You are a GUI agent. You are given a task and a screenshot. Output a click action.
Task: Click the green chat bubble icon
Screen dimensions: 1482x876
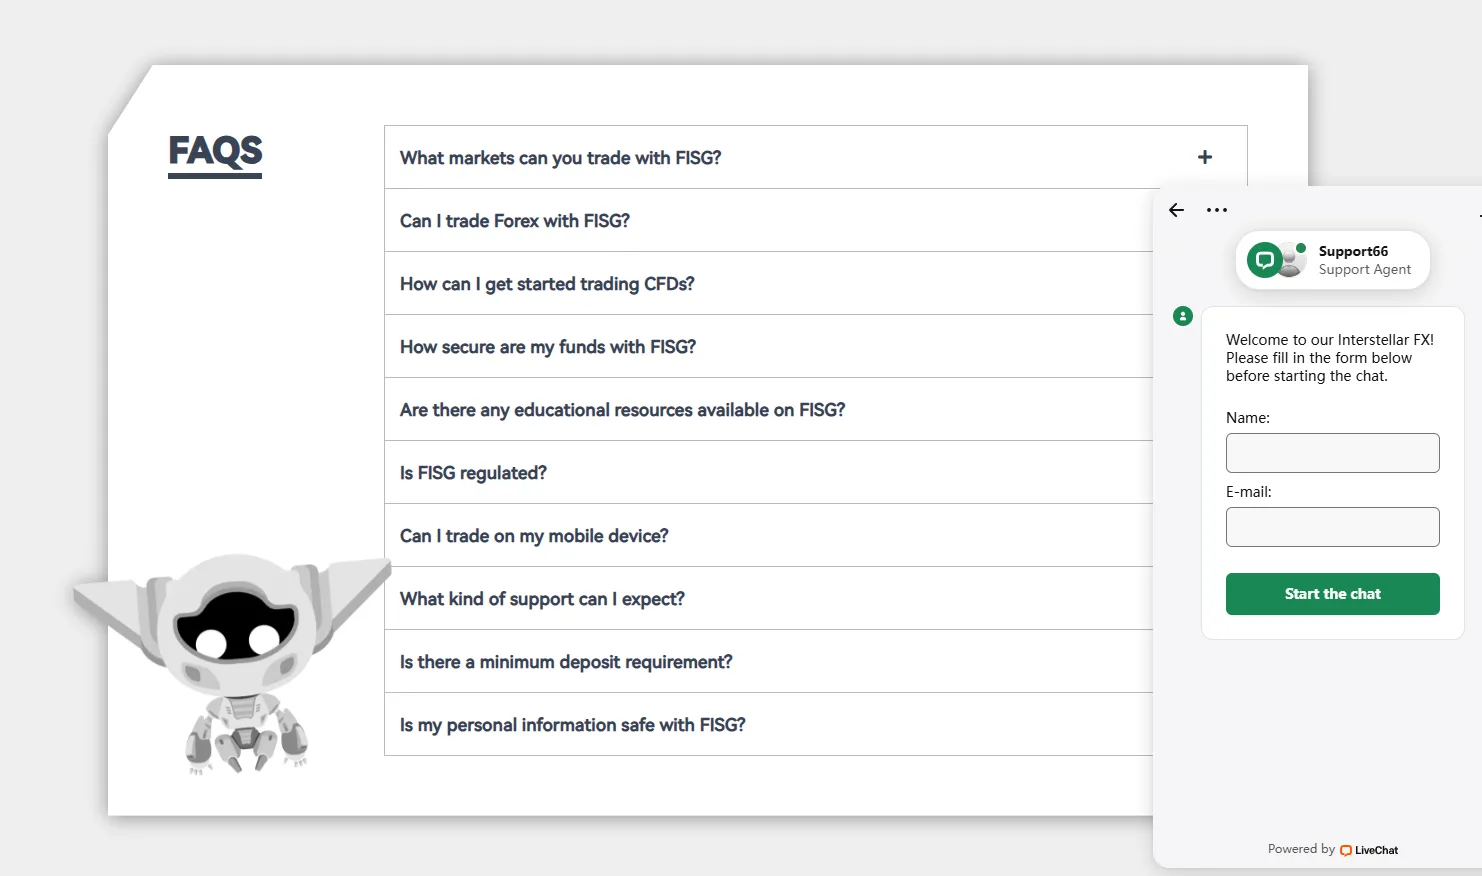tap(1265, 261)
